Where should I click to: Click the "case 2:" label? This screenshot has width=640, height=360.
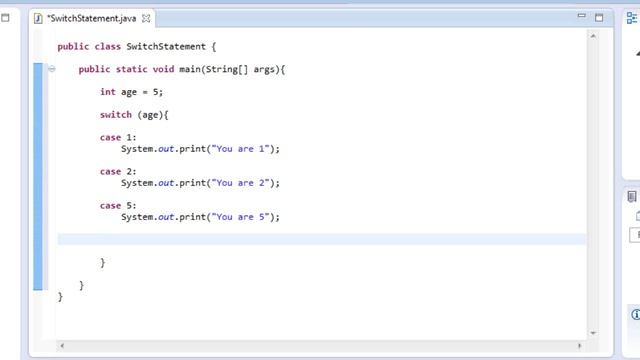(118, 172)
